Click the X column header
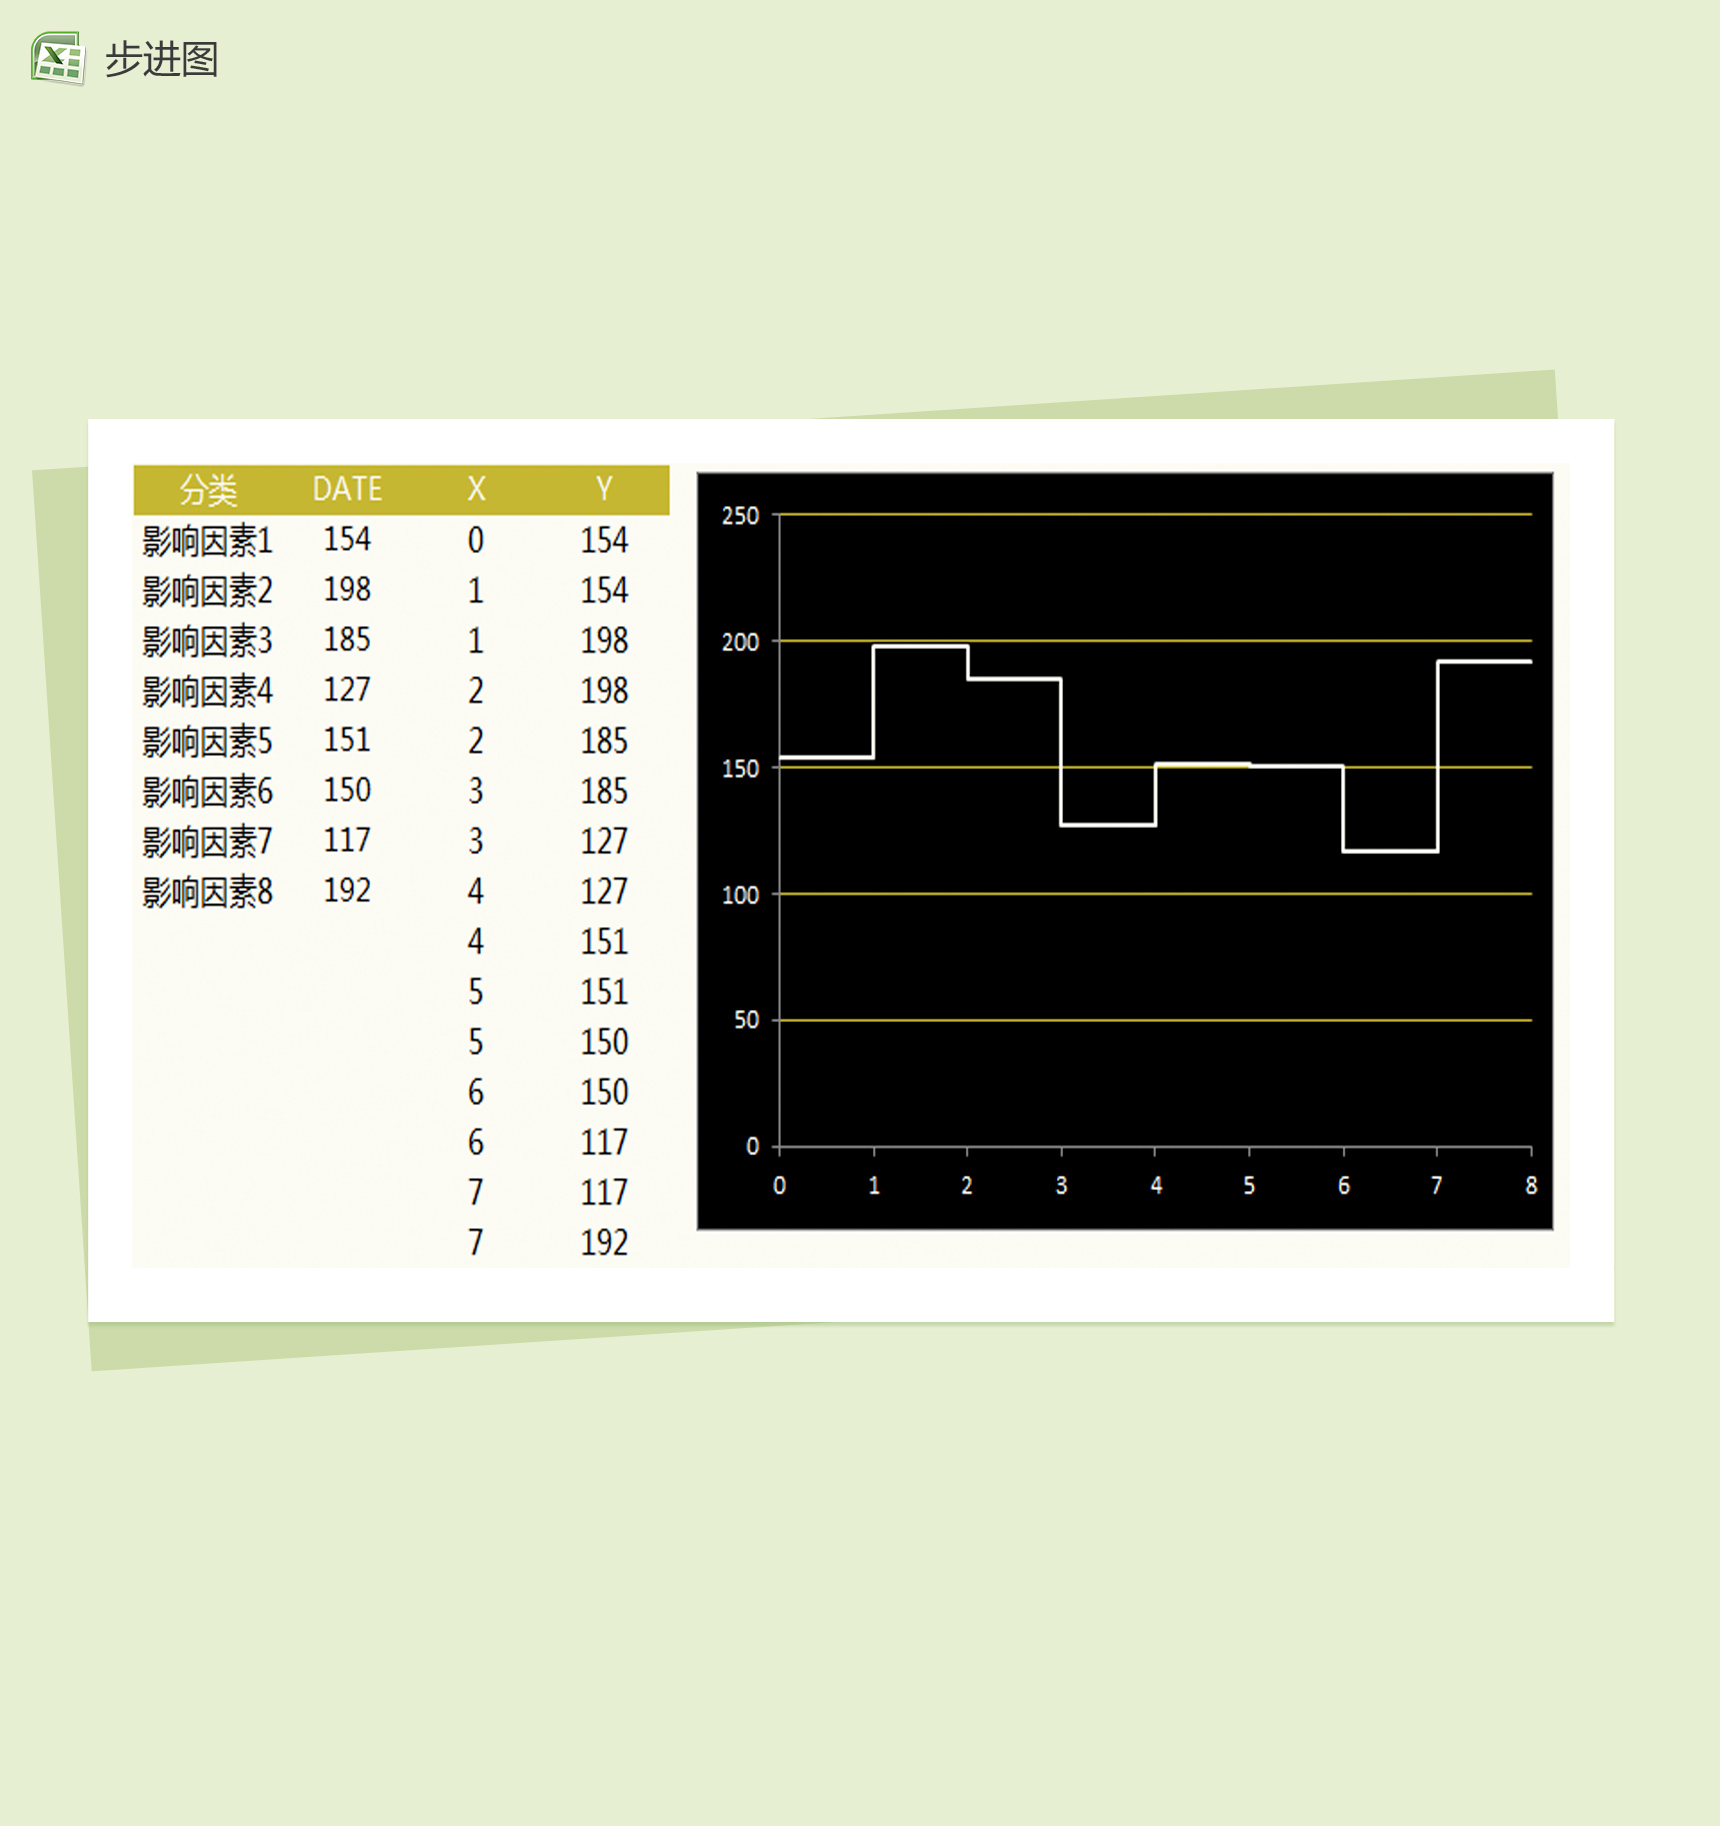The image size is (1720, 1826). tap(476, 489)
